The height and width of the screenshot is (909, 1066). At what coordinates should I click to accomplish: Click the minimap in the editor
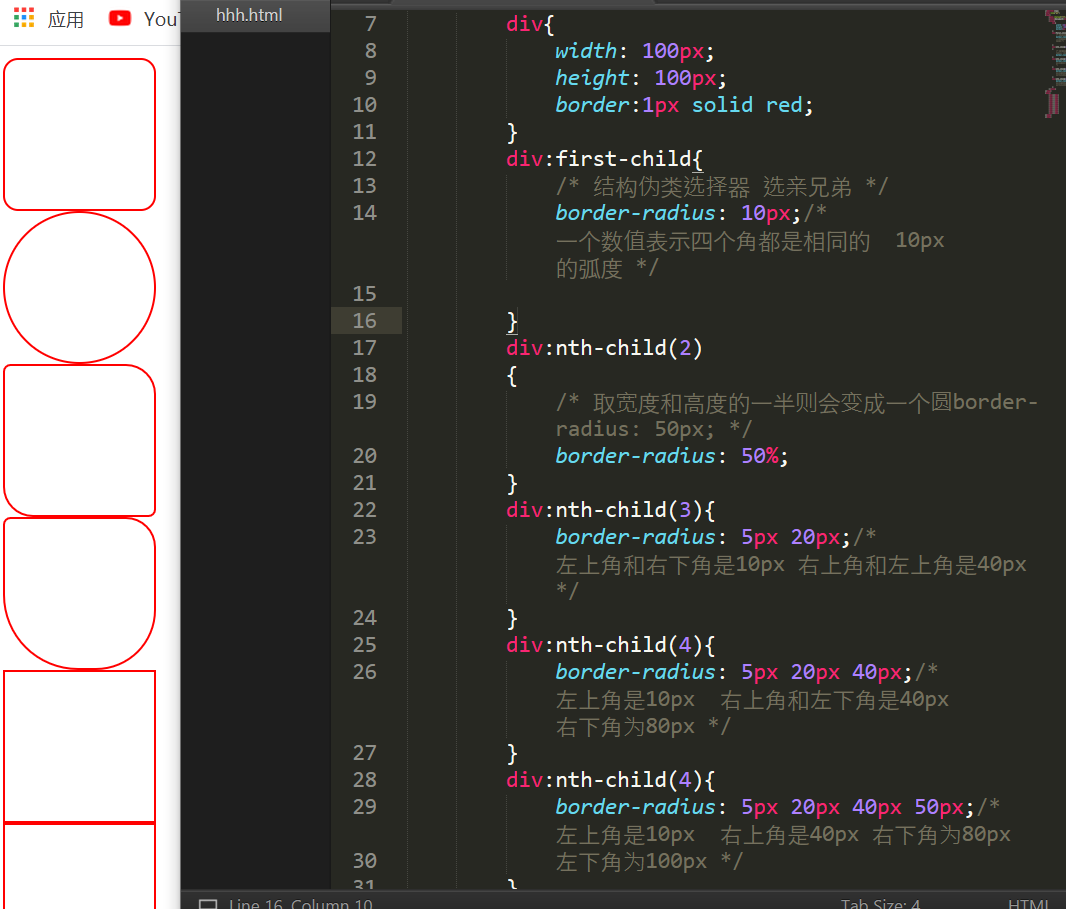click(1054, 65)
